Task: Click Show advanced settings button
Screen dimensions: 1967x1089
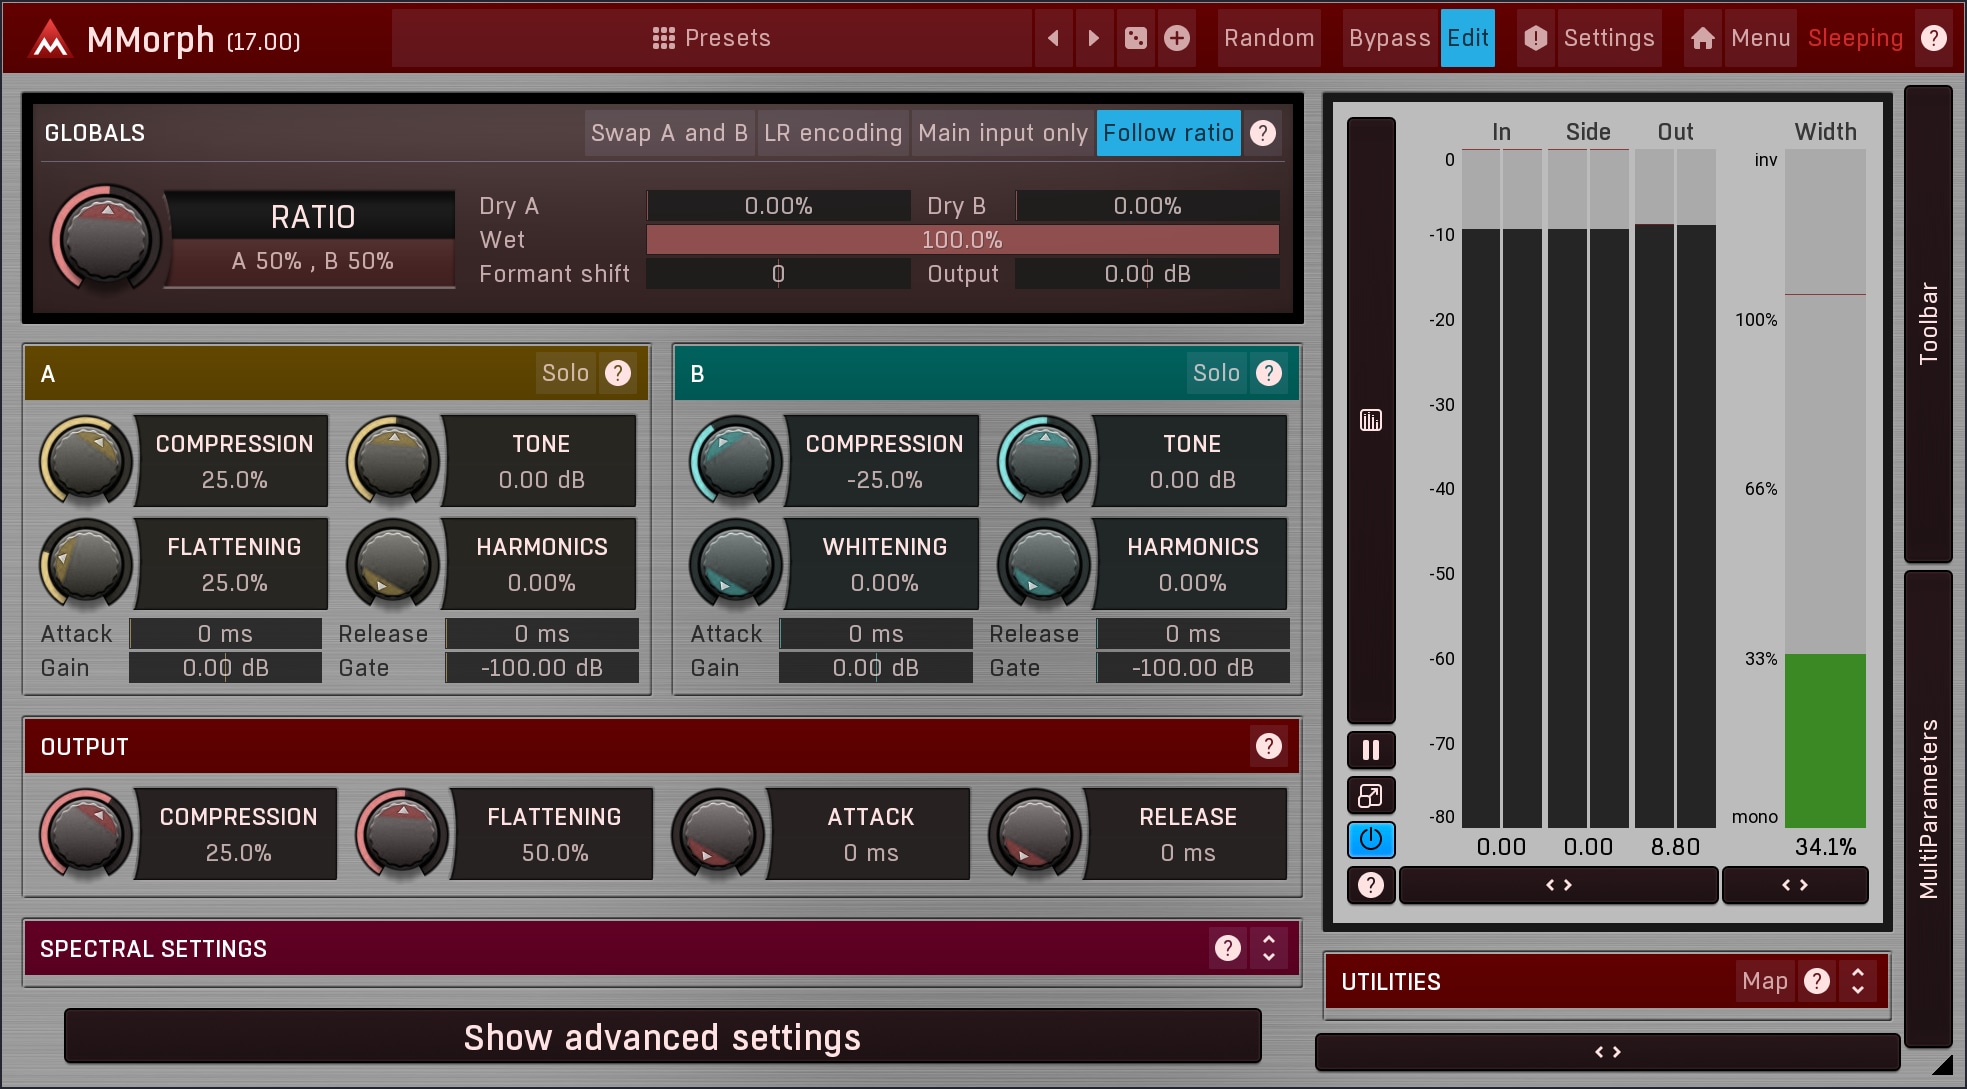Action: [x=662, y=1037]
